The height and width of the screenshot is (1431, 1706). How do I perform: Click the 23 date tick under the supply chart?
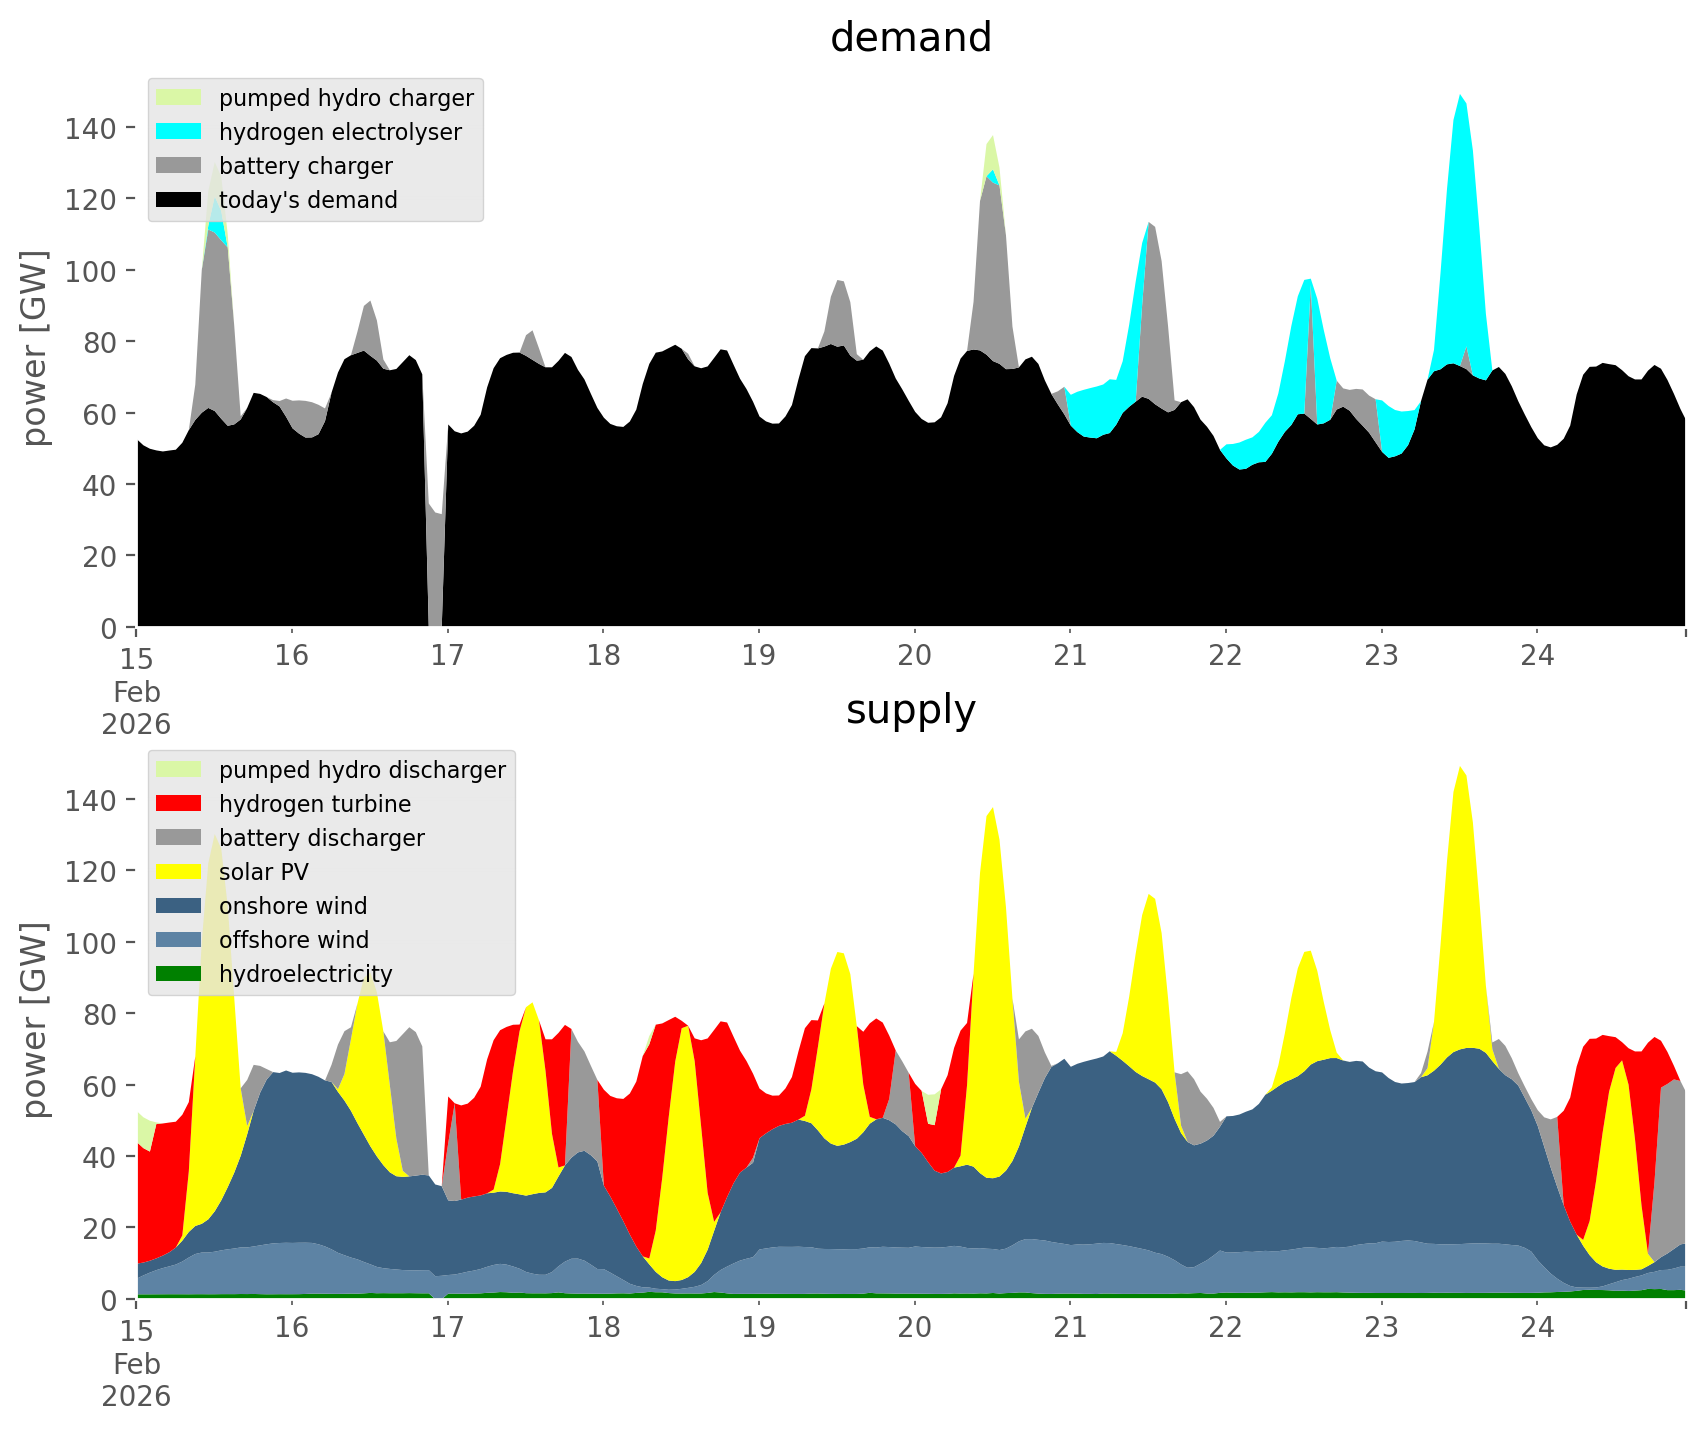coord(1381,1328)
